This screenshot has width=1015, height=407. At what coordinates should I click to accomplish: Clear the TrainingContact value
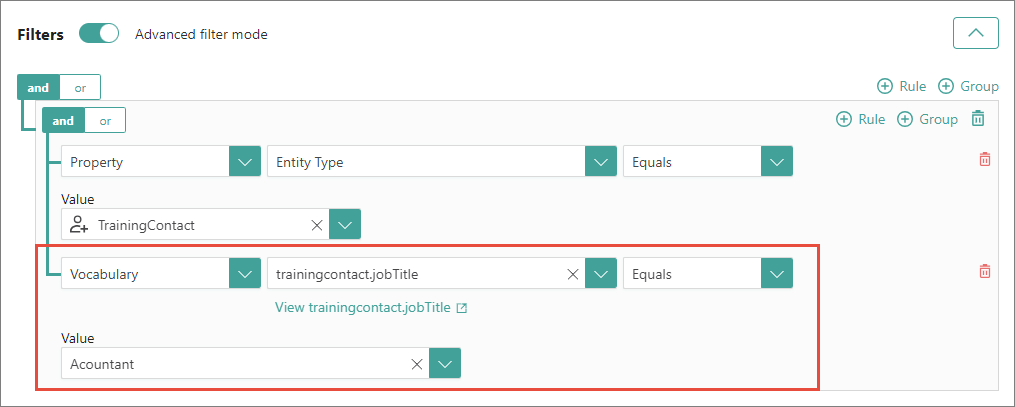(x=317, y=226)
